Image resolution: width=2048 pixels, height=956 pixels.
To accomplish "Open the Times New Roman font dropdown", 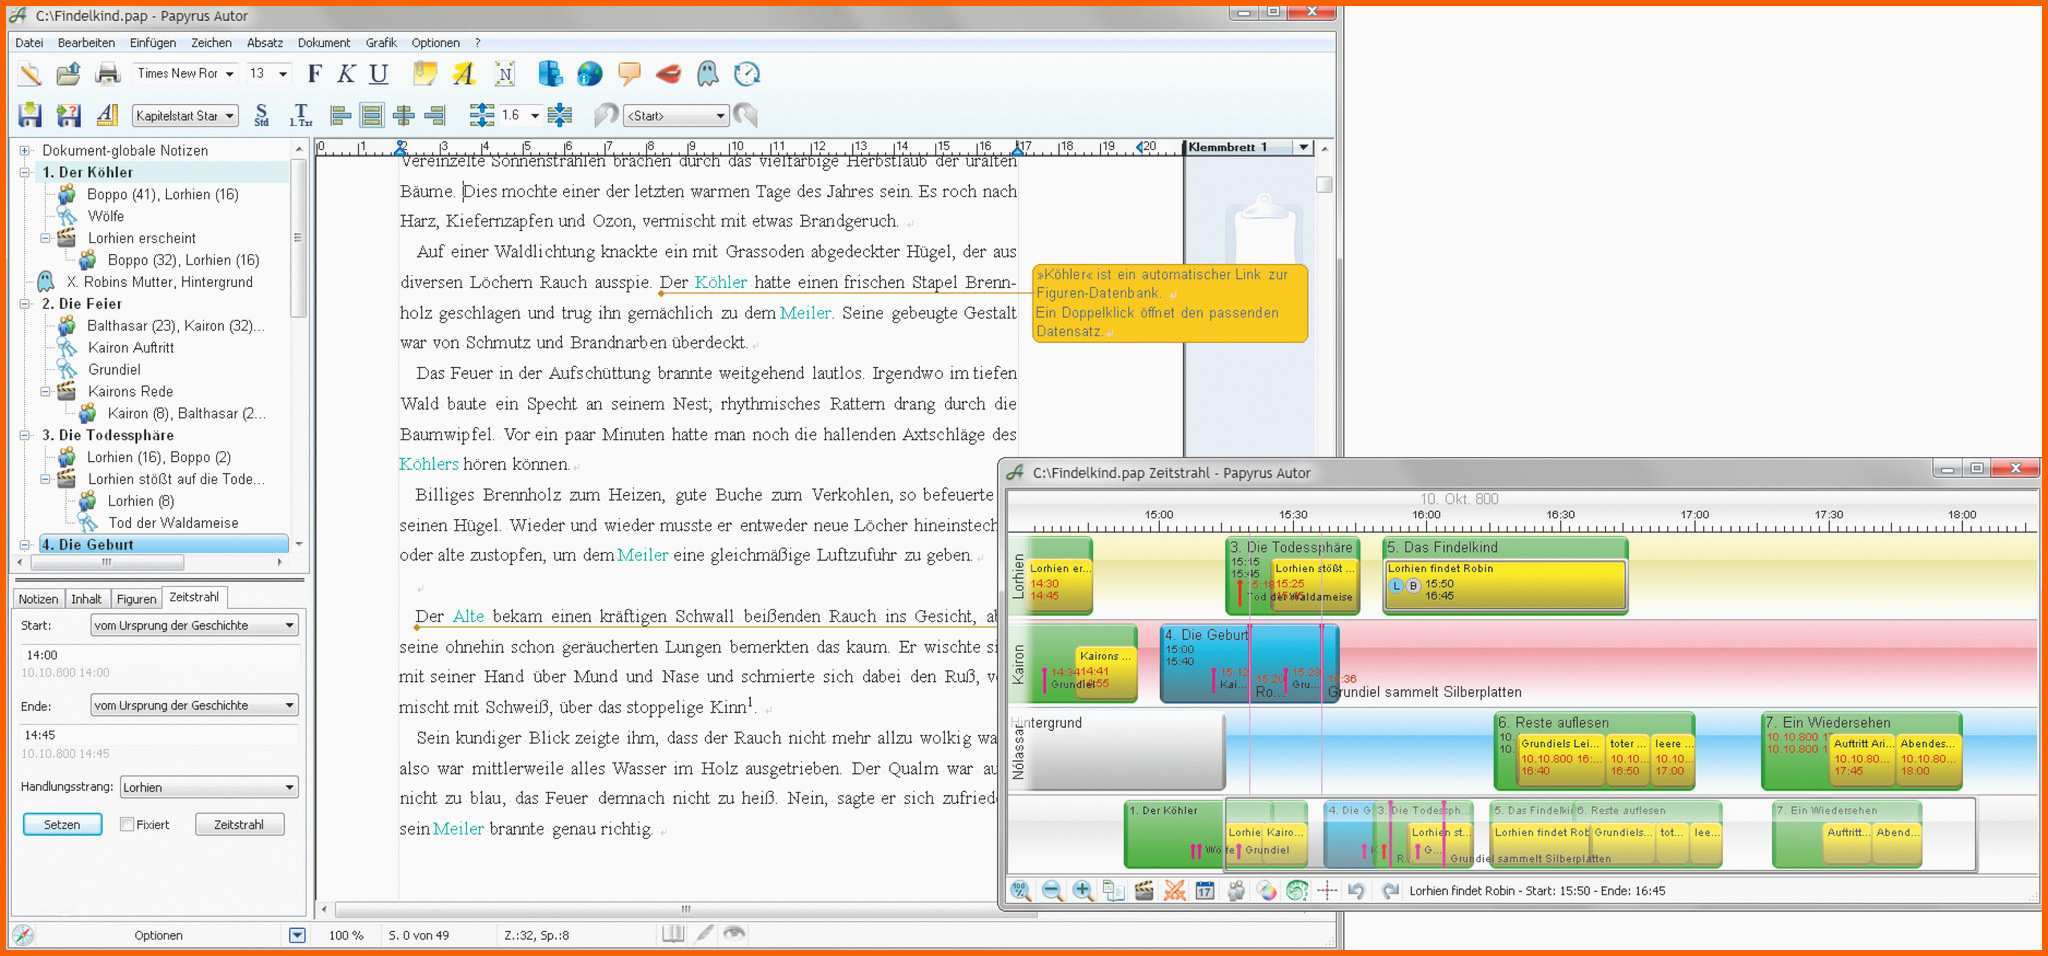I will [229, 74].
